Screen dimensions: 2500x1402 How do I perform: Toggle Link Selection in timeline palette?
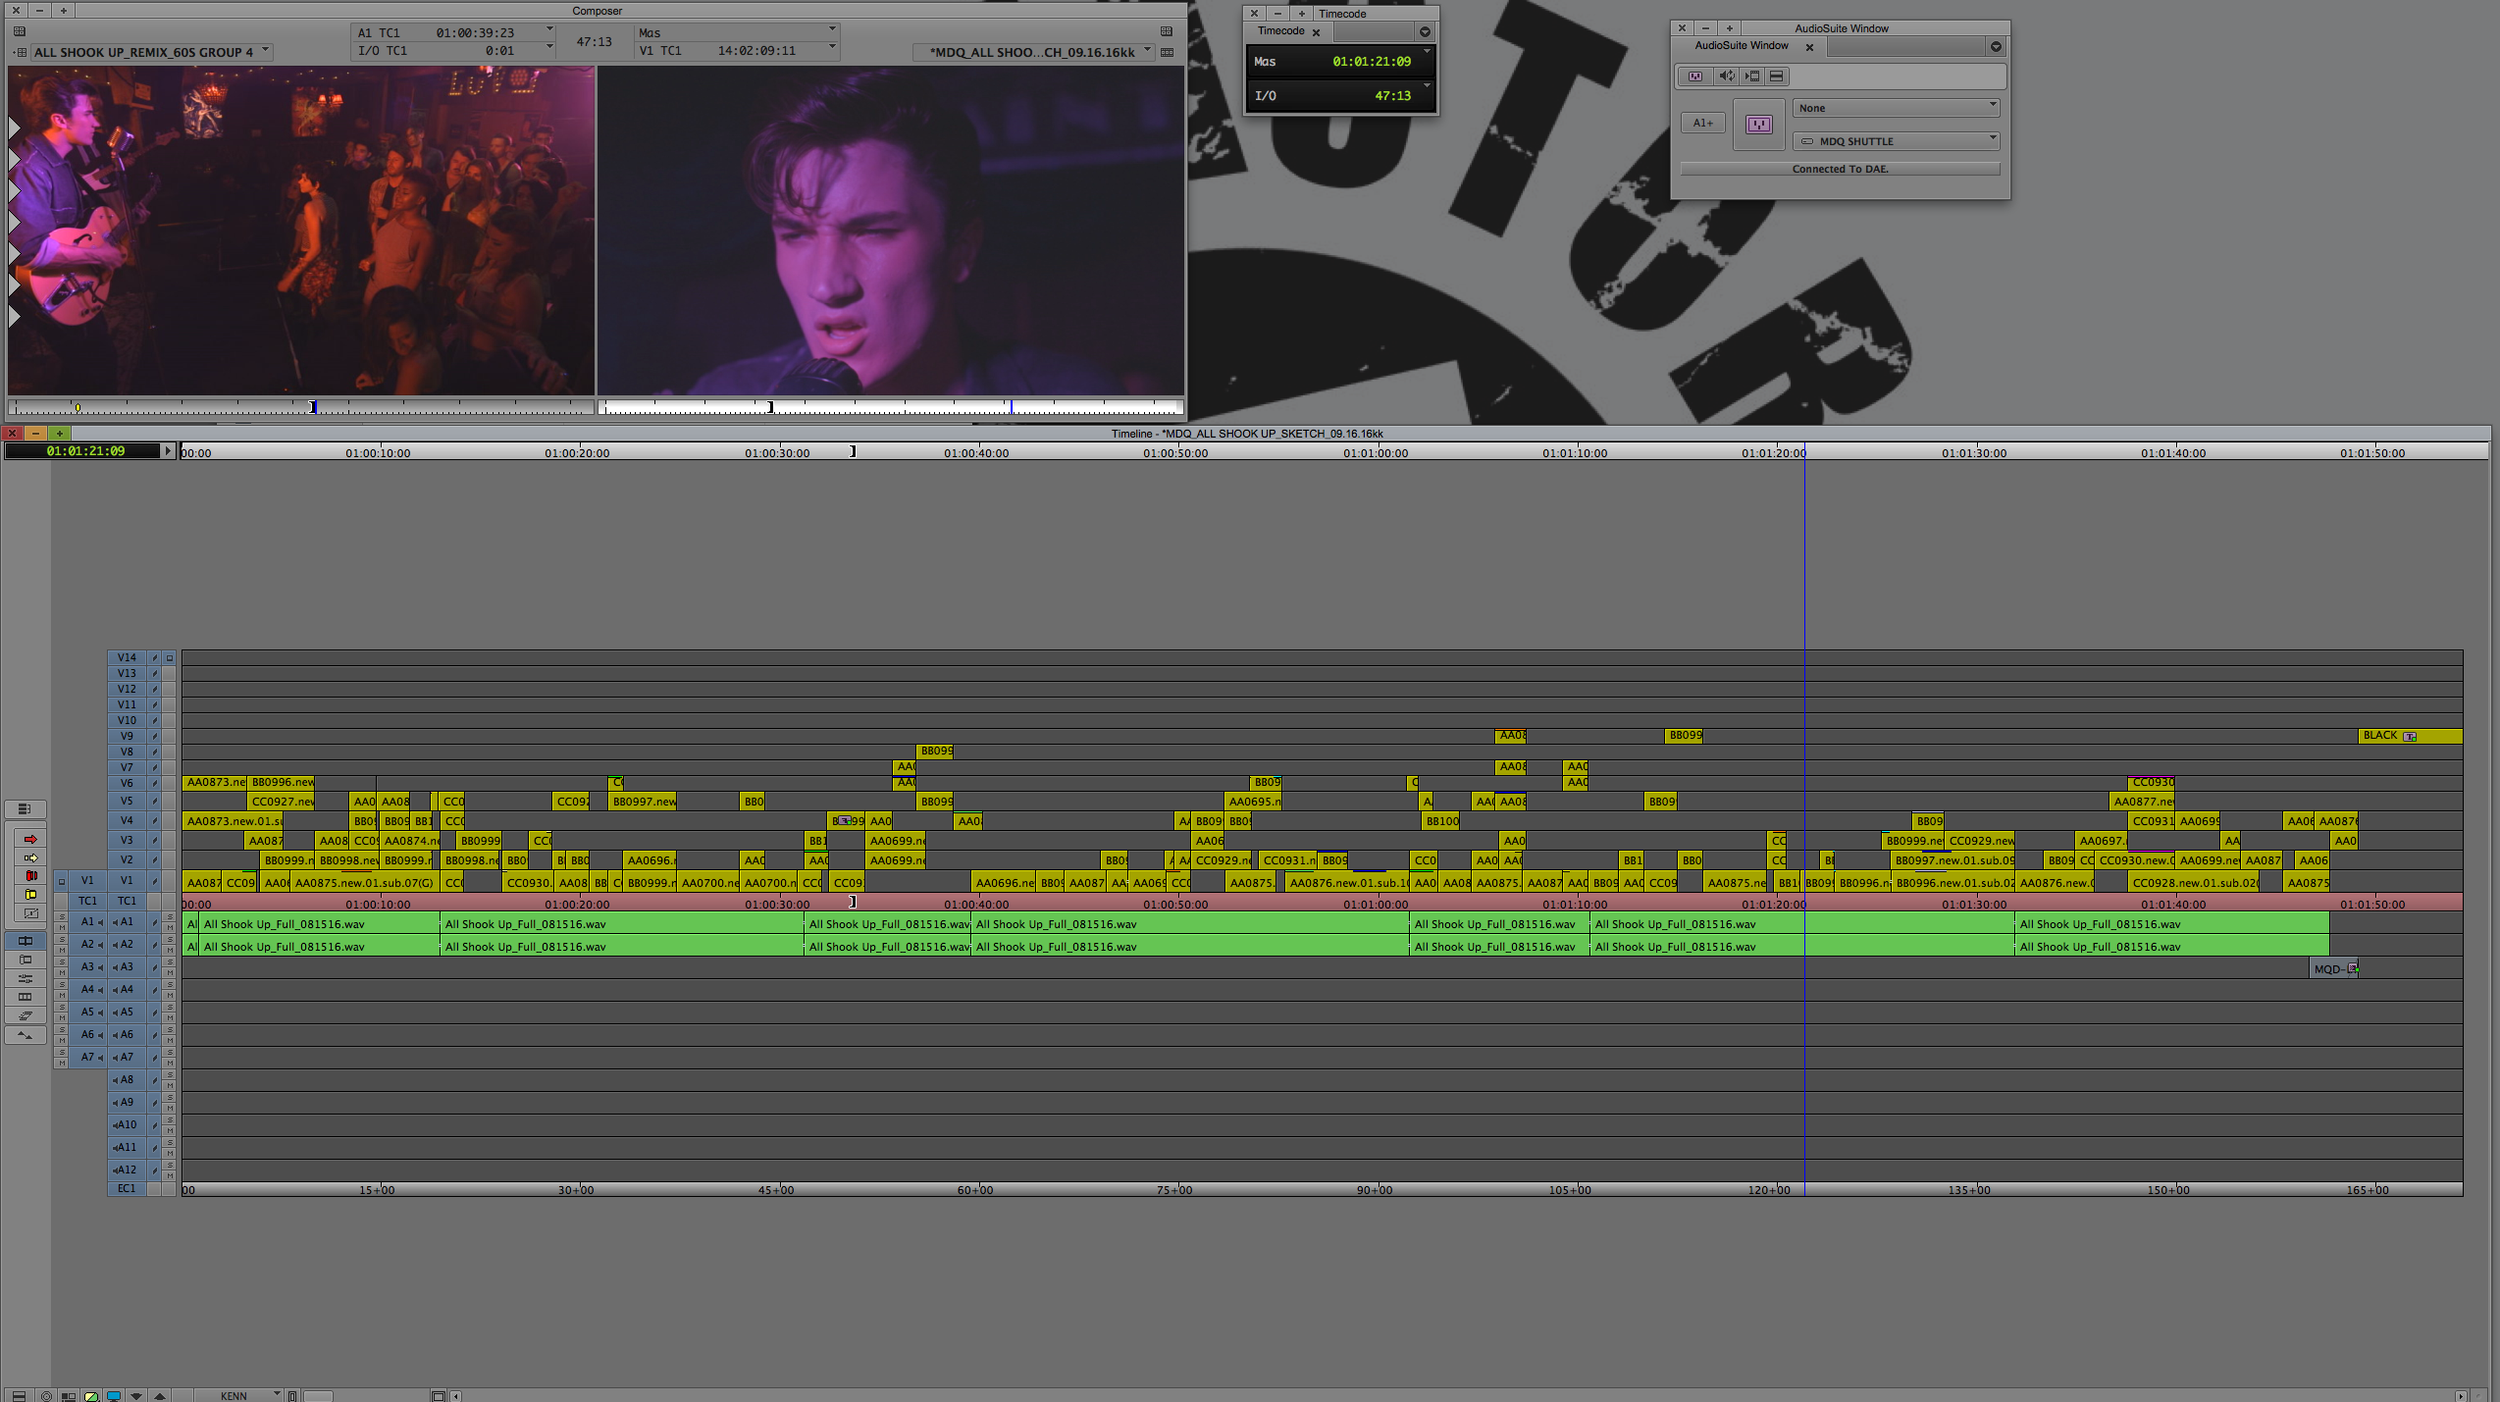[25, 1016]
